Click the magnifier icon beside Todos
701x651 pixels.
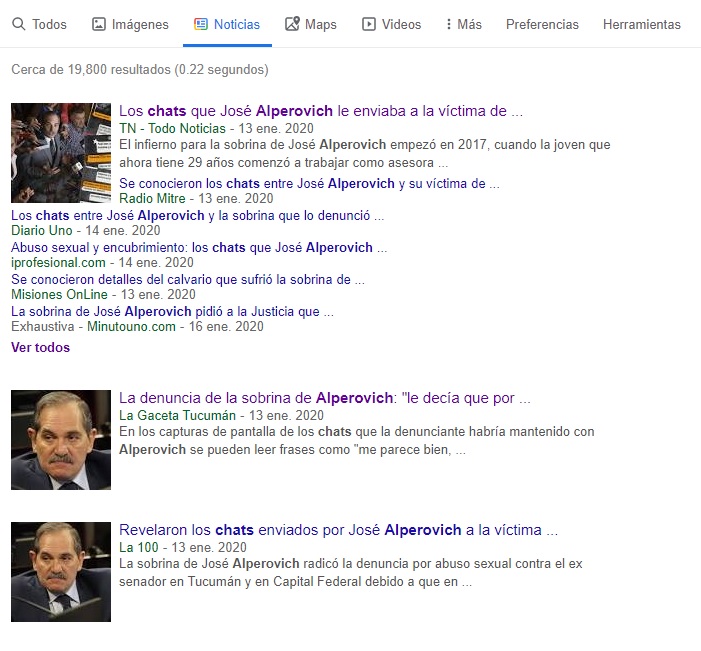tap(18, 24)
